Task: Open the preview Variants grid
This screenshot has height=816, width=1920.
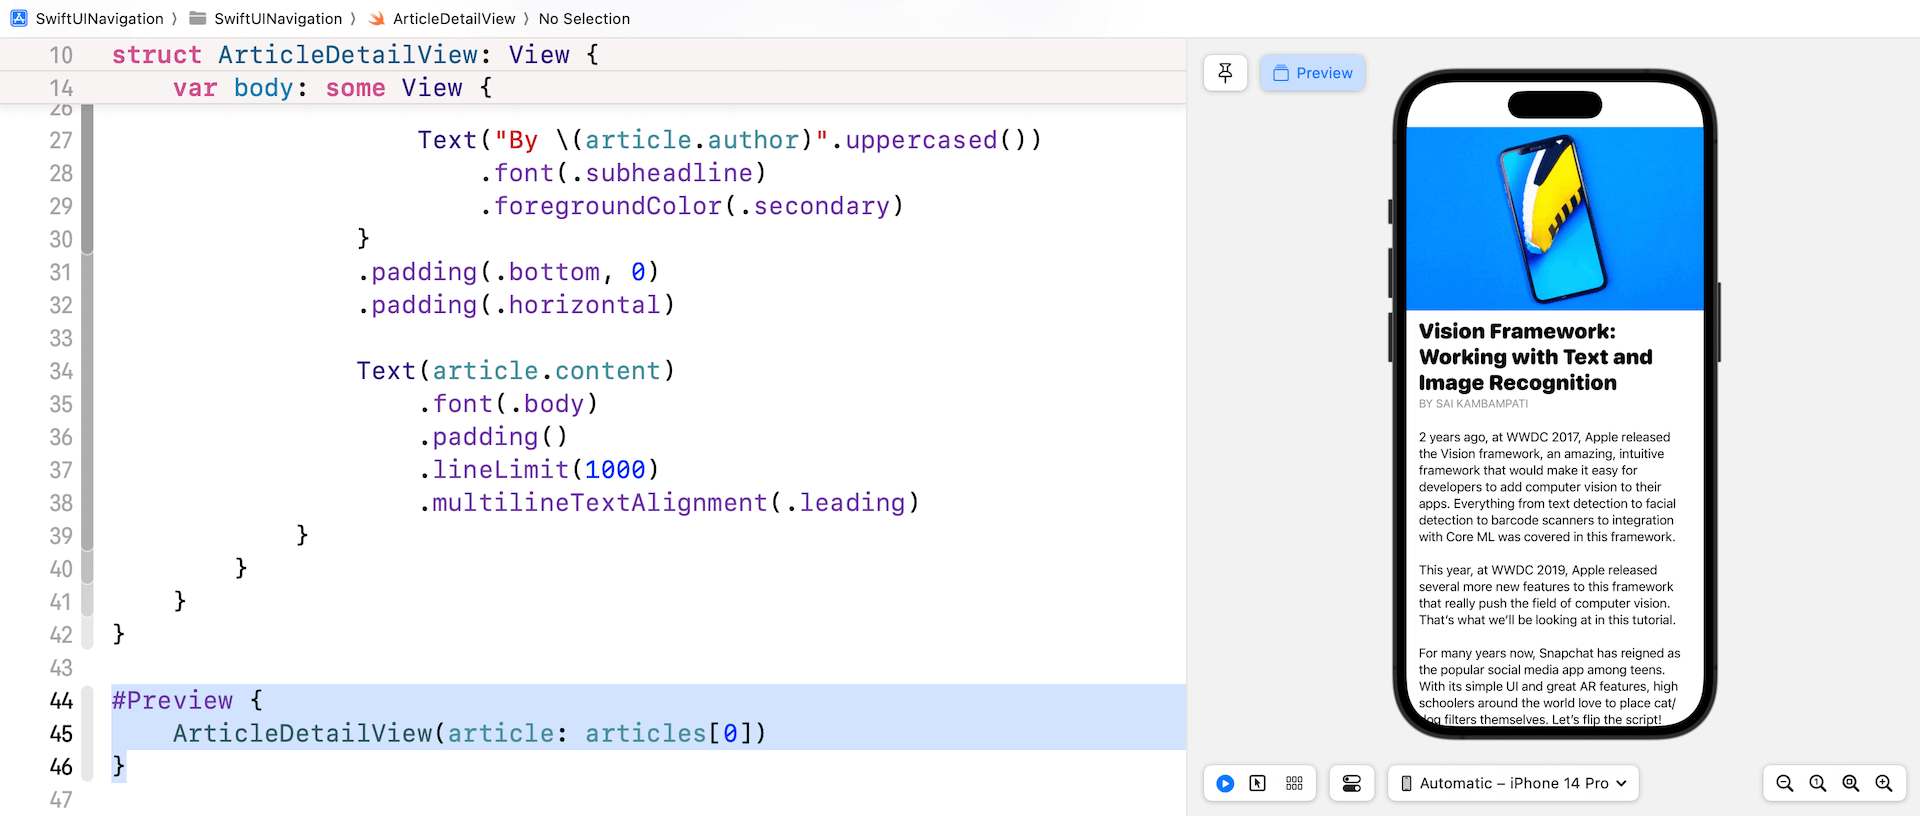Action: [1294, 784]
